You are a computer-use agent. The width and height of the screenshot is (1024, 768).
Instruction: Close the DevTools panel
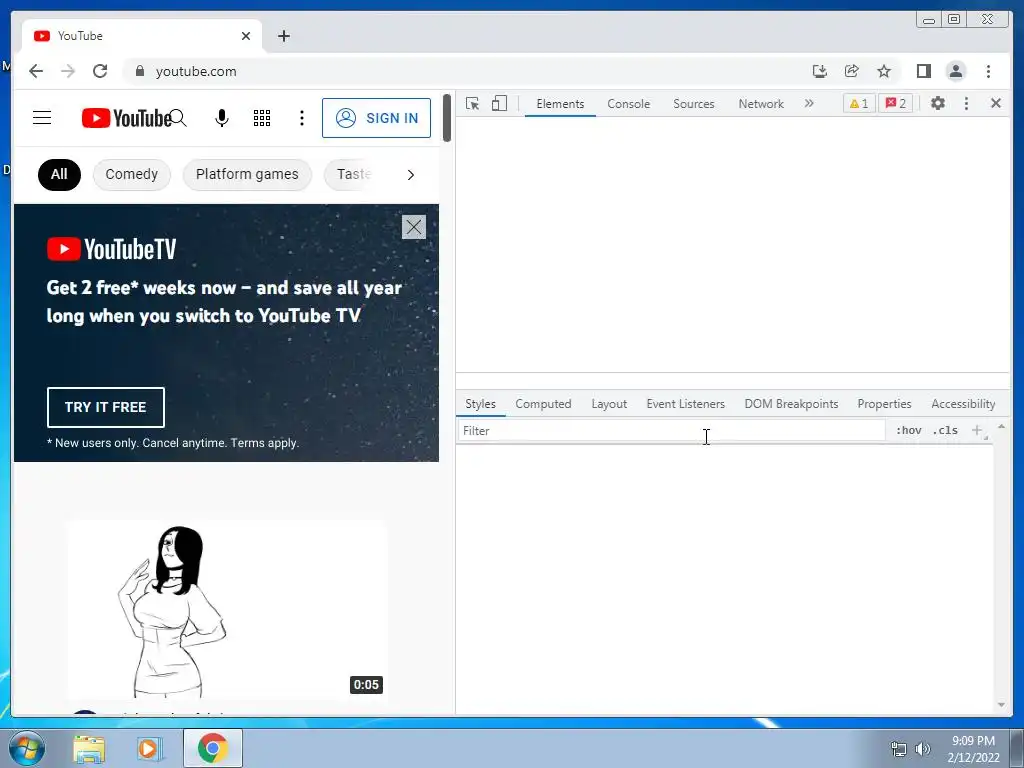tap(996, 103)
